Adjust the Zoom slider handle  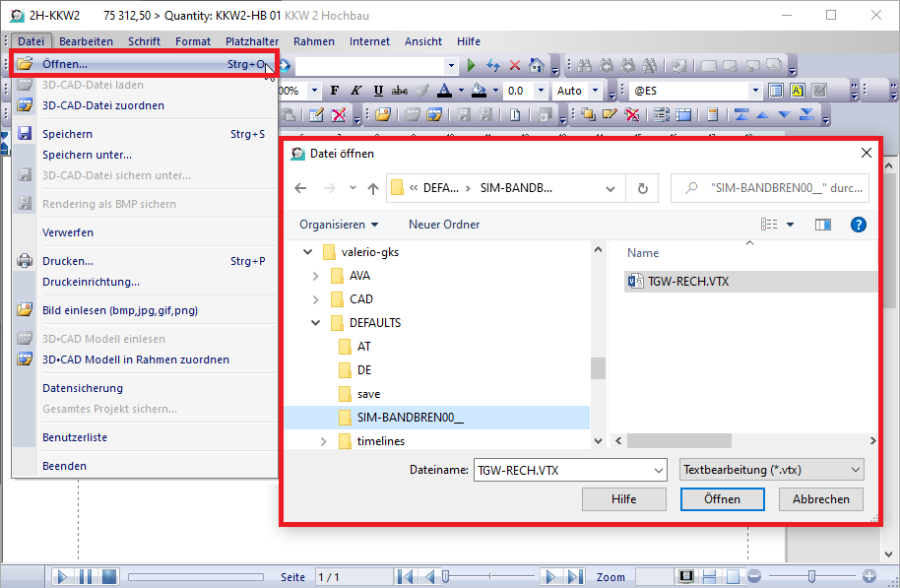[810, 577]
